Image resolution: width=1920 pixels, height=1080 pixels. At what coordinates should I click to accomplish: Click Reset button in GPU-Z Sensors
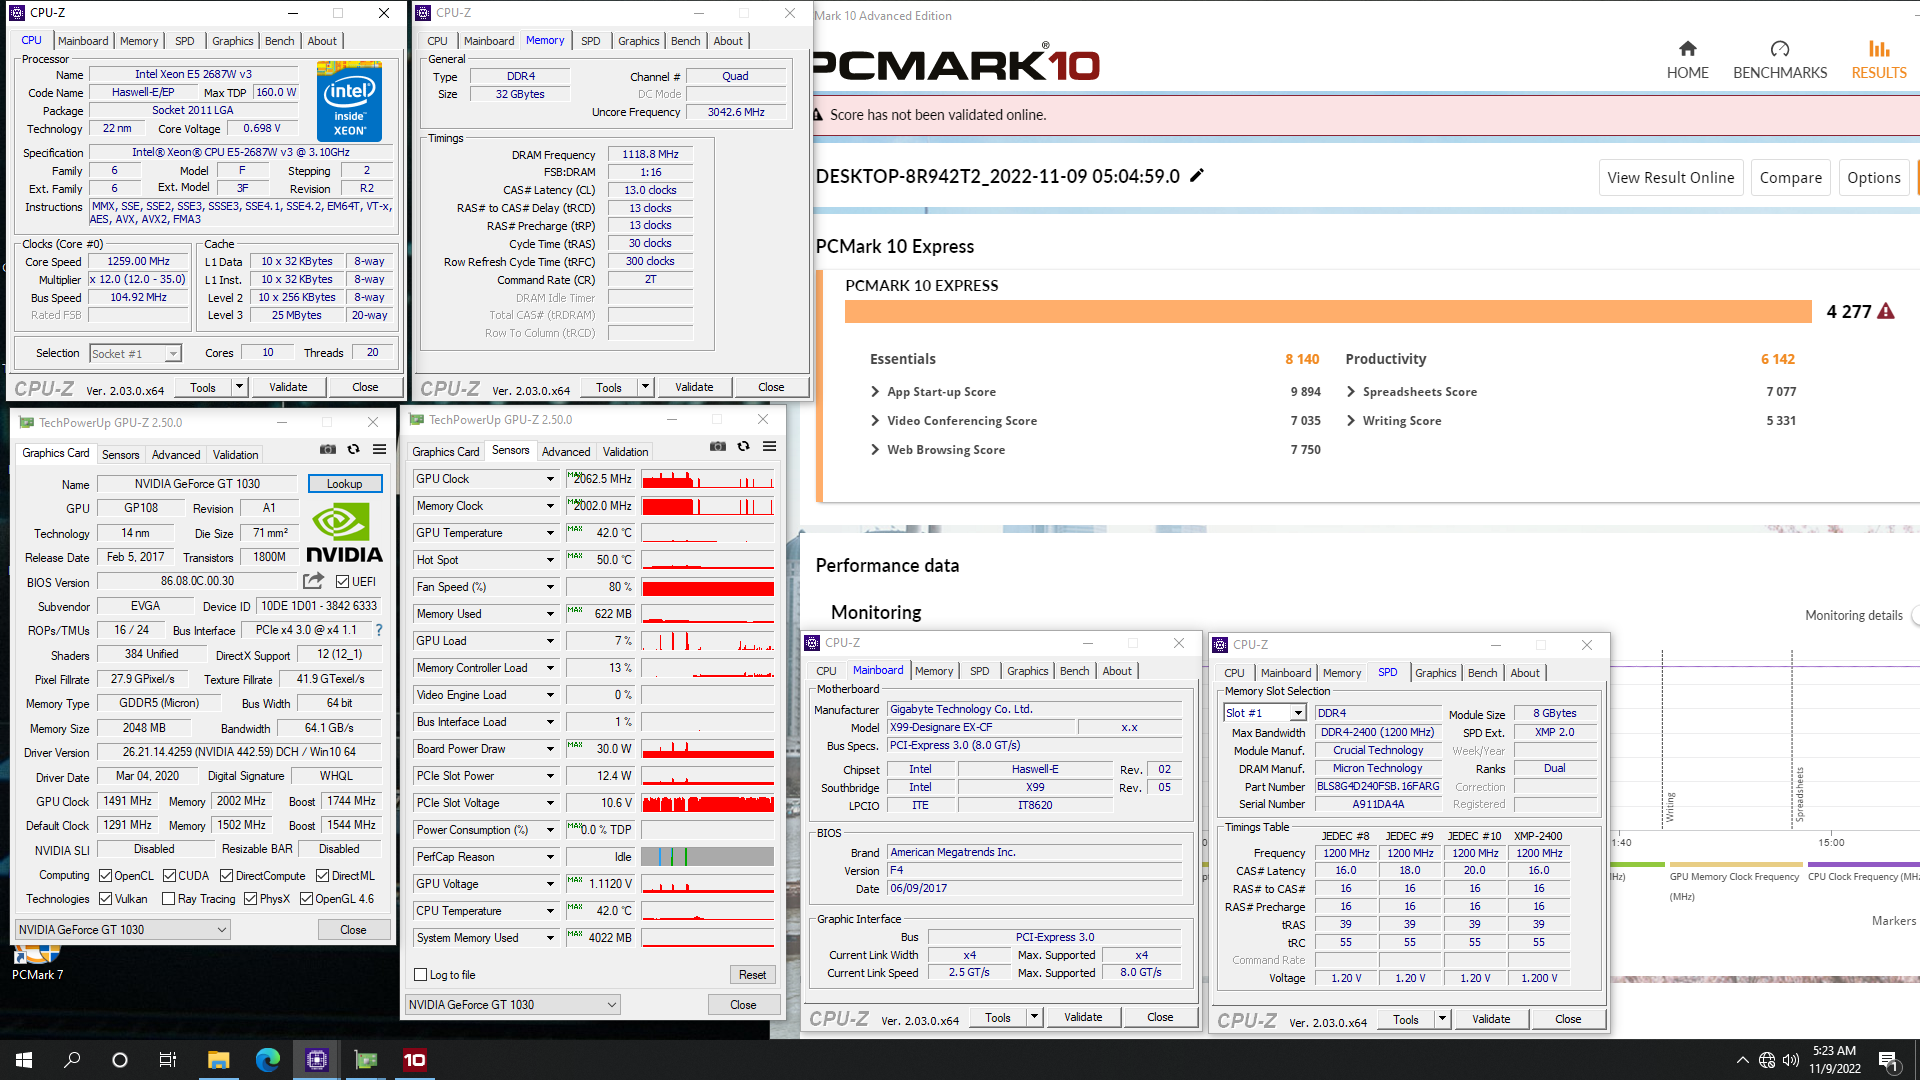pyautogui.click(x=752, y=975)
